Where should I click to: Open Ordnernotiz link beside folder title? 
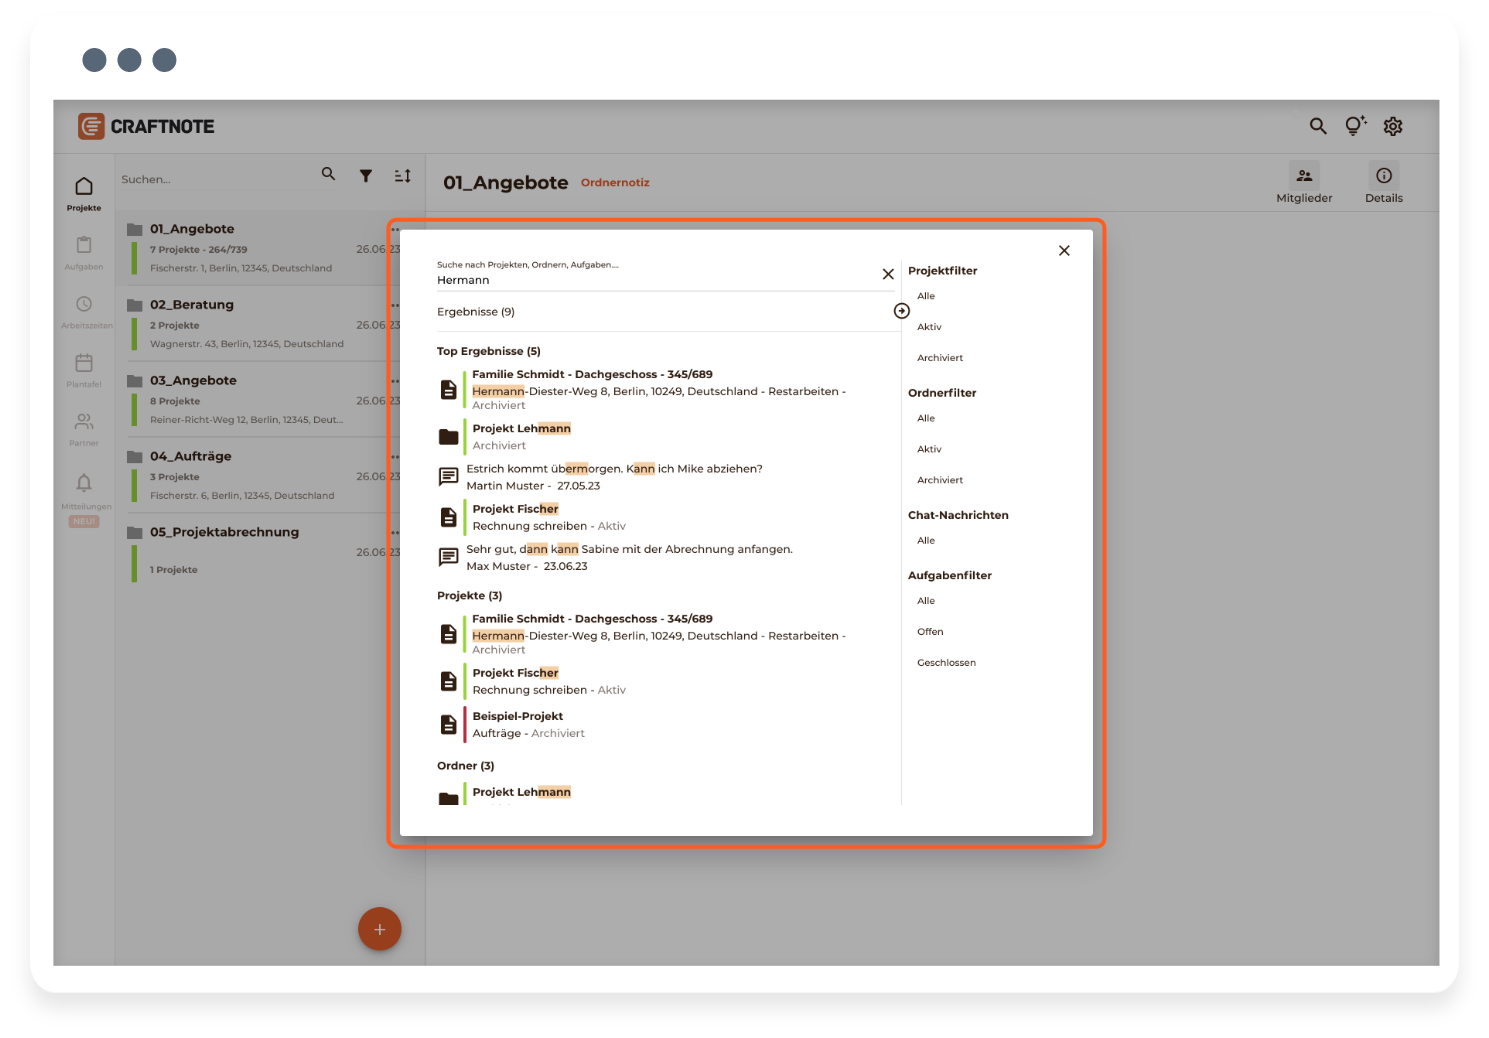pyautogui.click(x=614, y=183)
